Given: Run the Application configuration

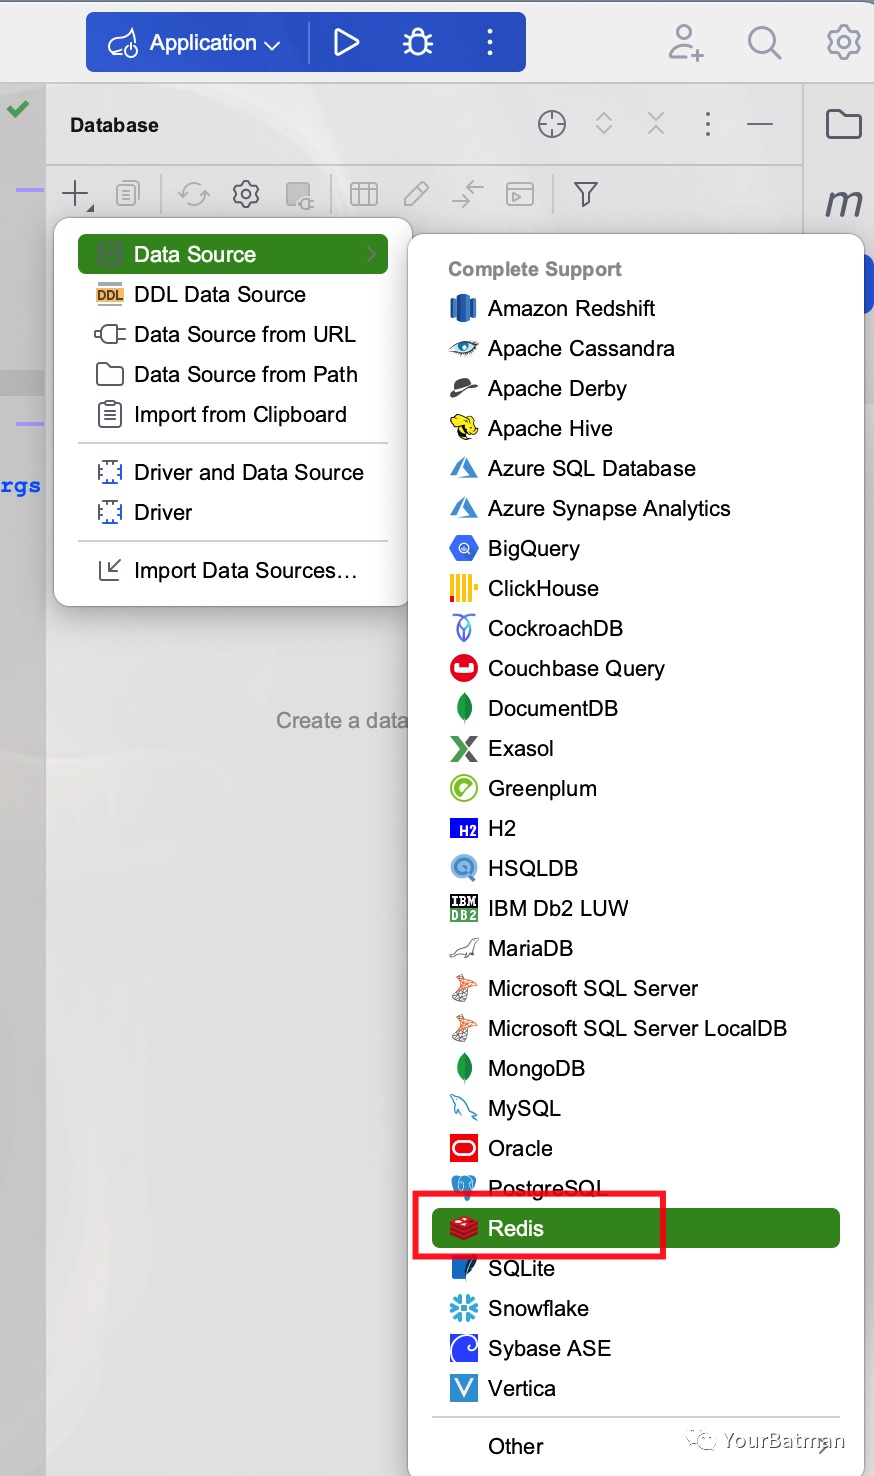Looking at the screenshot, I should [347, 42].
